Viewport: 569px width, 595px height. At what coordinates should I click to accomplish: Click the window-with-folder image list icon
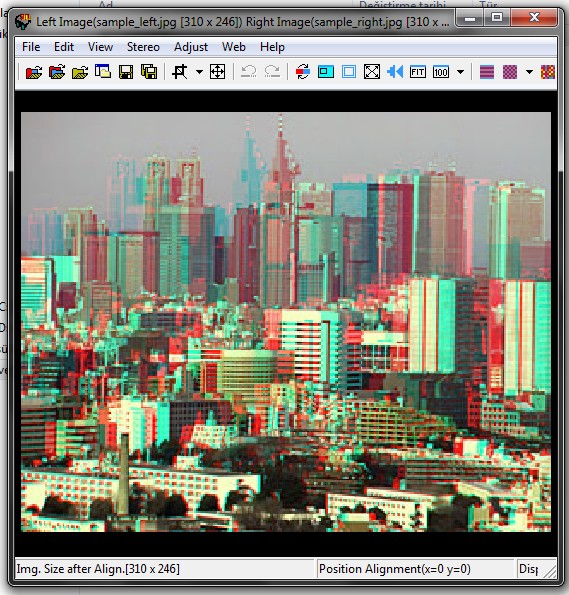(102, 72)
